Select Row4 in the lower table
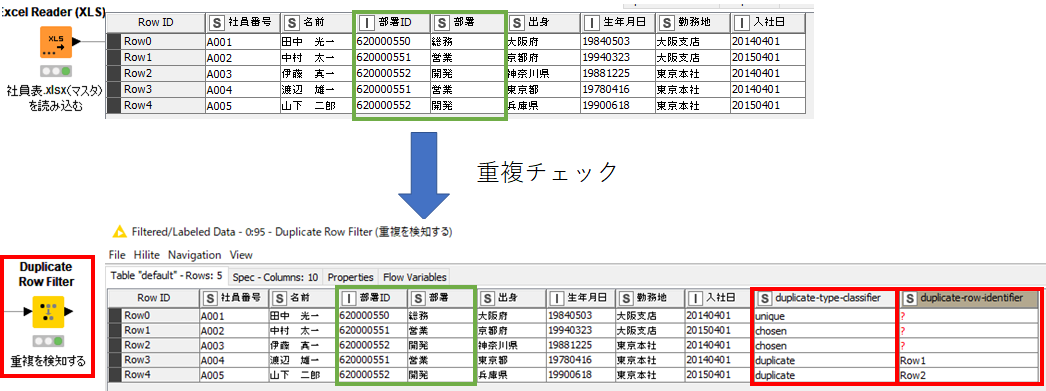Image resolution: width=1046 pixels, height=391 pixels. 153,375
